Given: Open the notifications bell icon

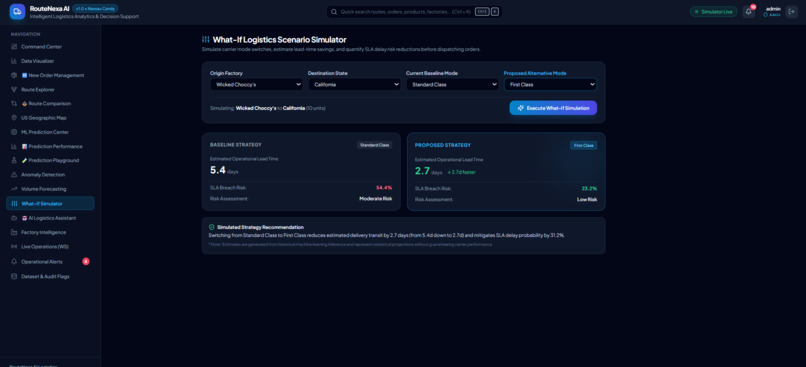Looking at the screenshot, I should click(748, 11).
